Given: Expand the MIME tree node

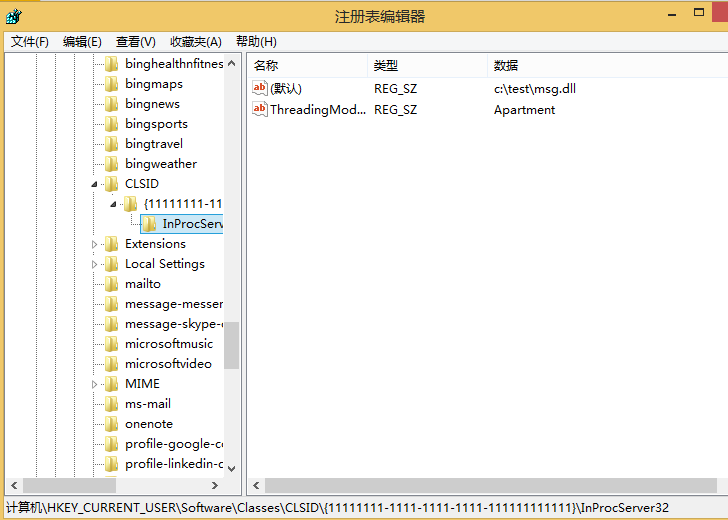Looking at the screenshot, I should point(94,384).
